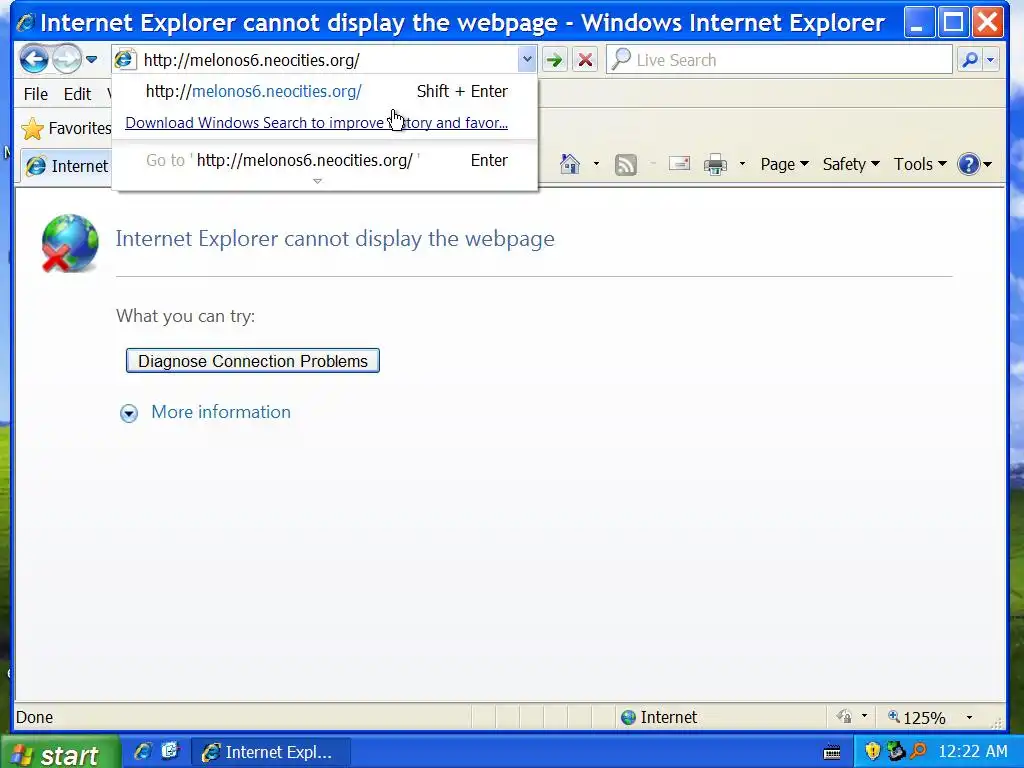The height and width of the screenshot is (768, 1024).
Task: Click the red Stop button
Action: [x=585, y=60]
